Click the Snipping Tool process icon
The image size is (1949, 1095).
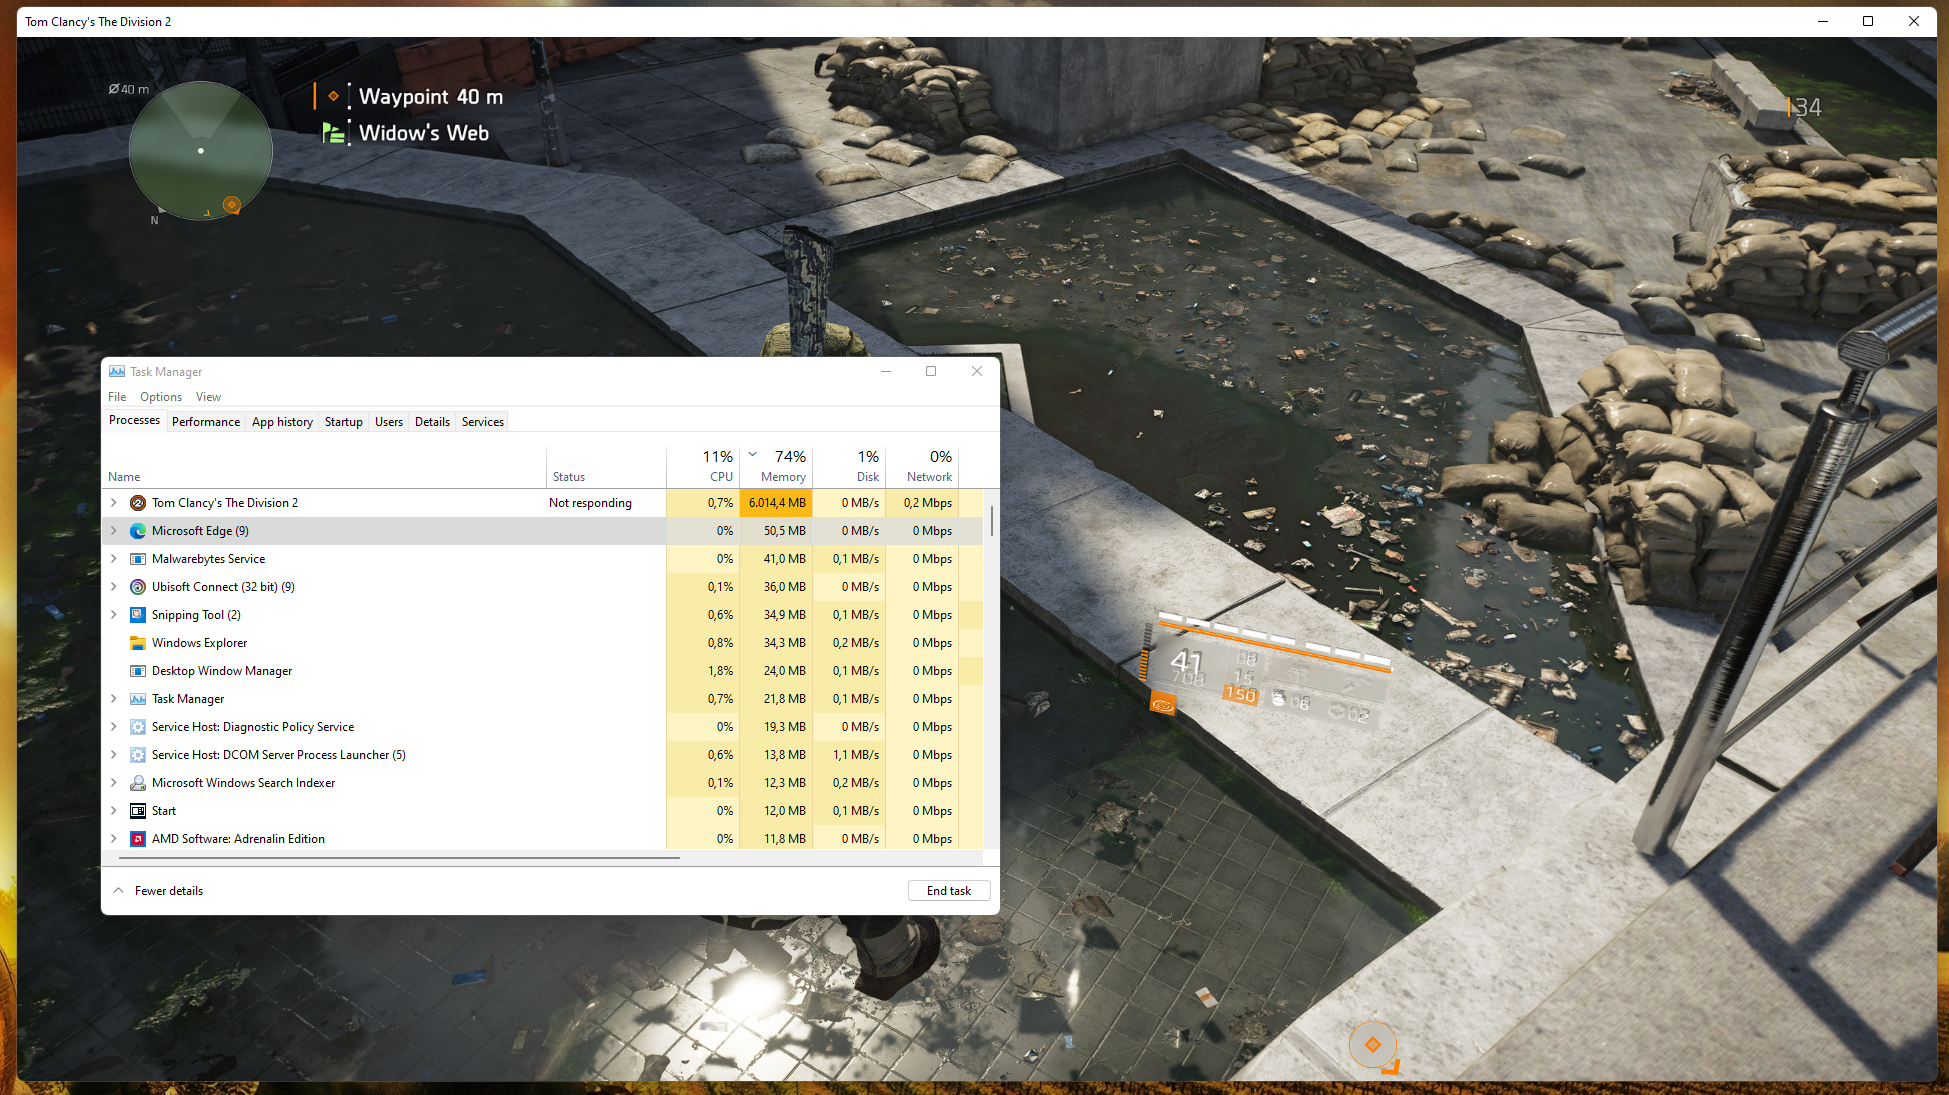138,615
